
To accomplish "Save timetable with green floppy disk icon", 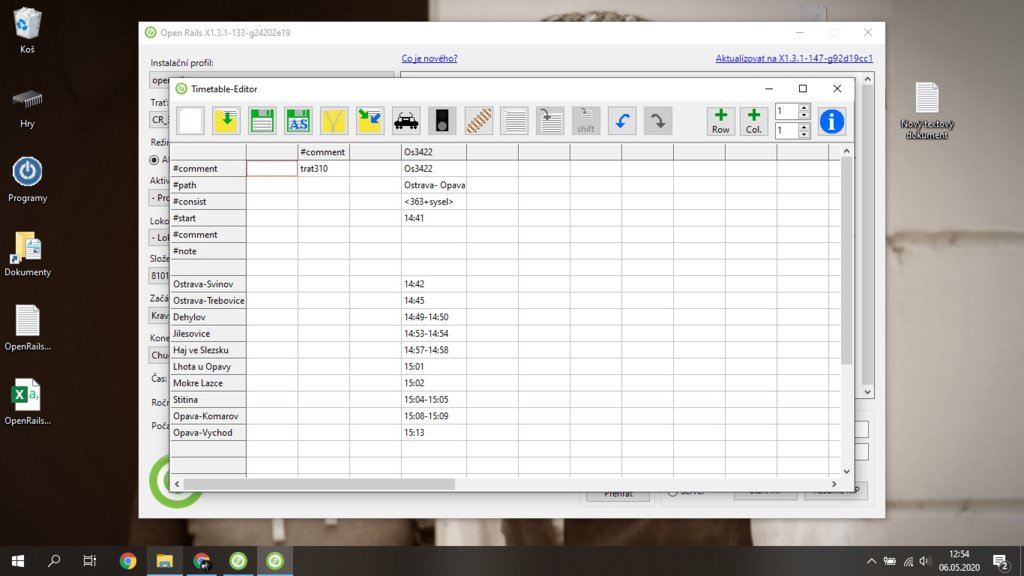I will [x=263, y=121].
